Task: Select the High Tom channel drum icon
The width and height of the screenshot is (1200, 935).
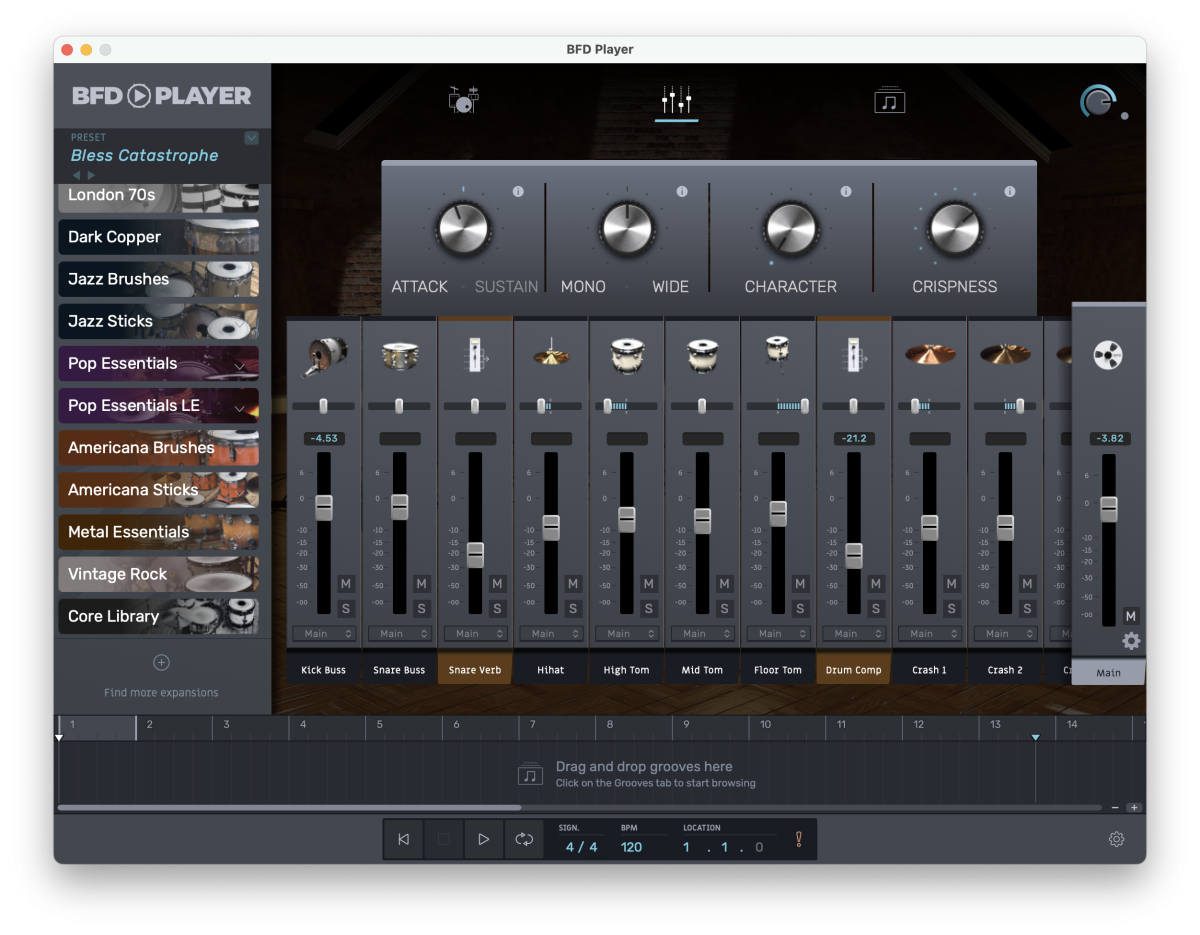Action: (x=627, y=356)
